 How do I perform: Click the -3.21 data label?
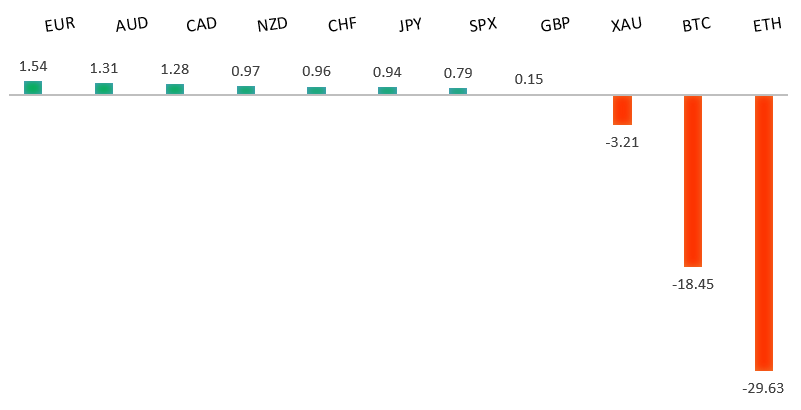622,142
